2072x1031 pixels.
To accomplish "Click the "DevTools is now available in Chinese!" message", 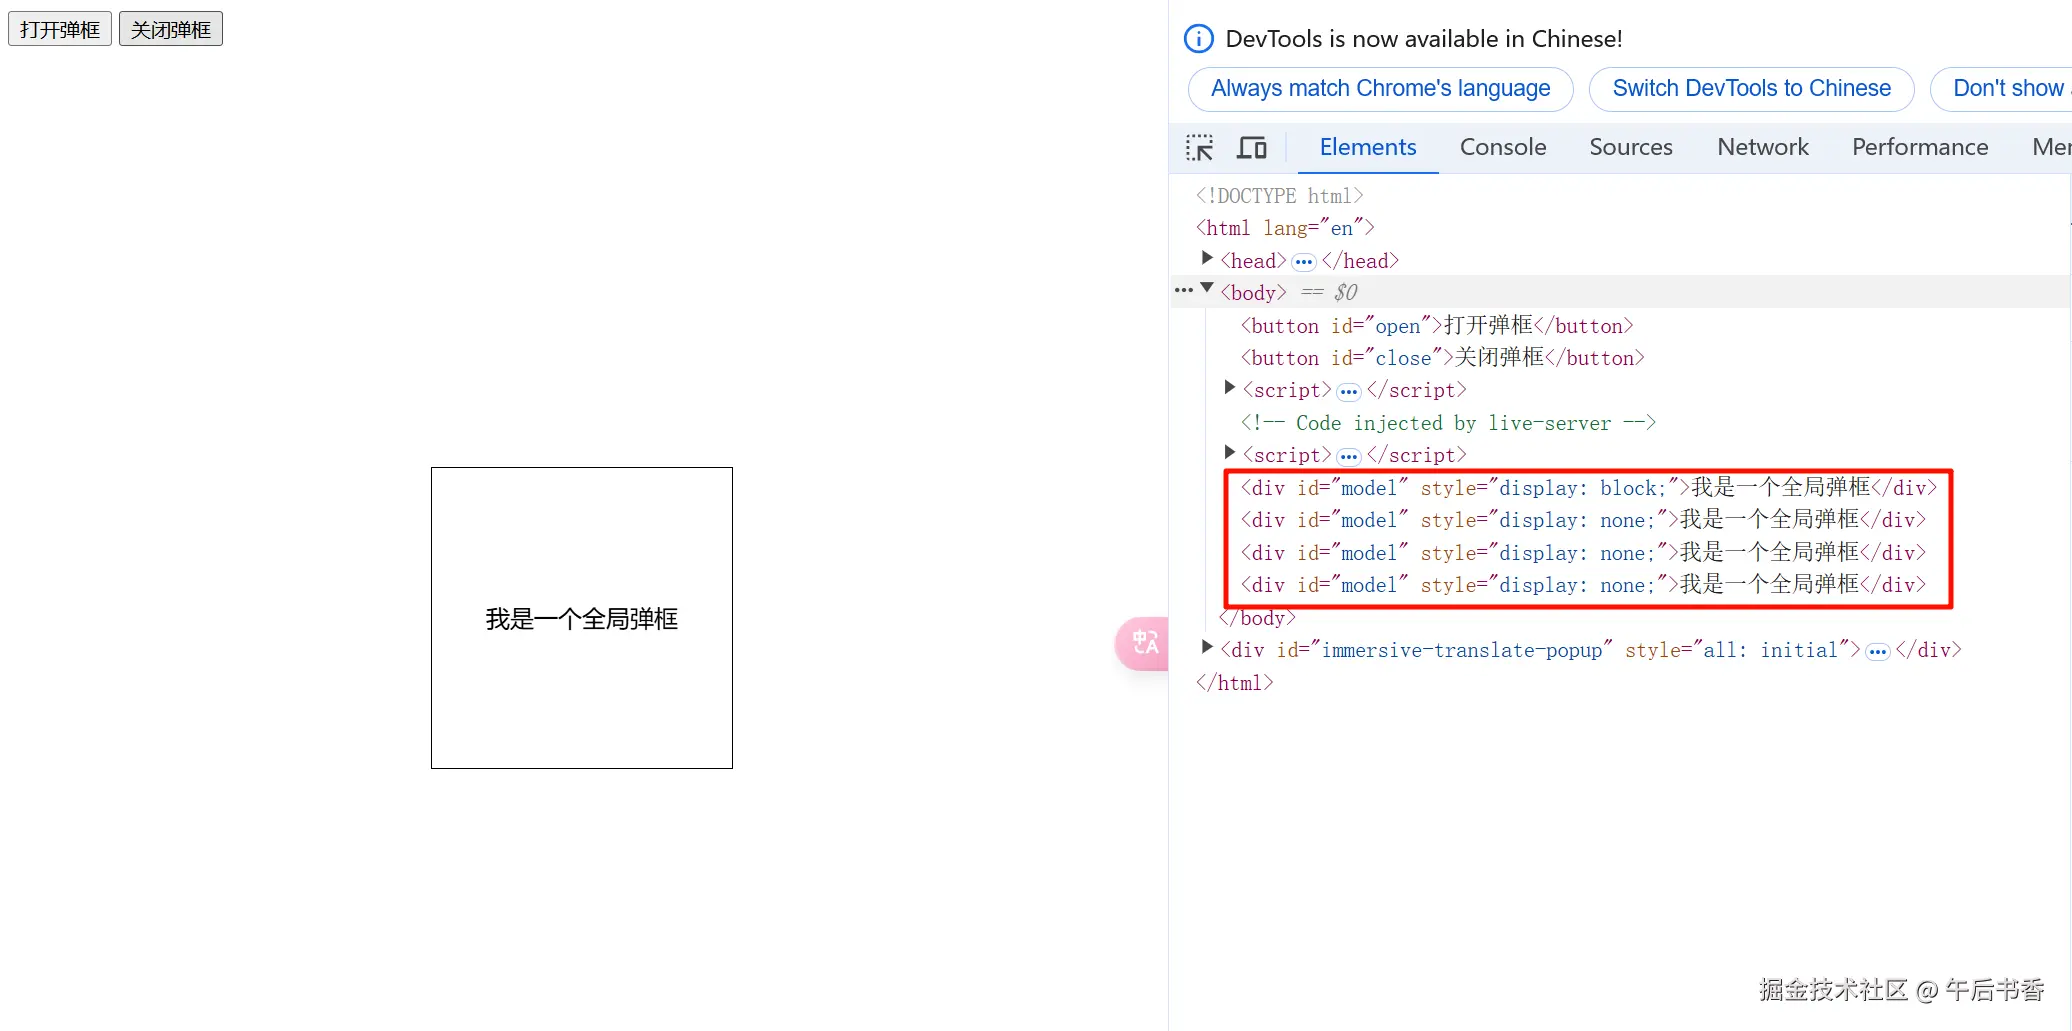I will pos(1424,39).
